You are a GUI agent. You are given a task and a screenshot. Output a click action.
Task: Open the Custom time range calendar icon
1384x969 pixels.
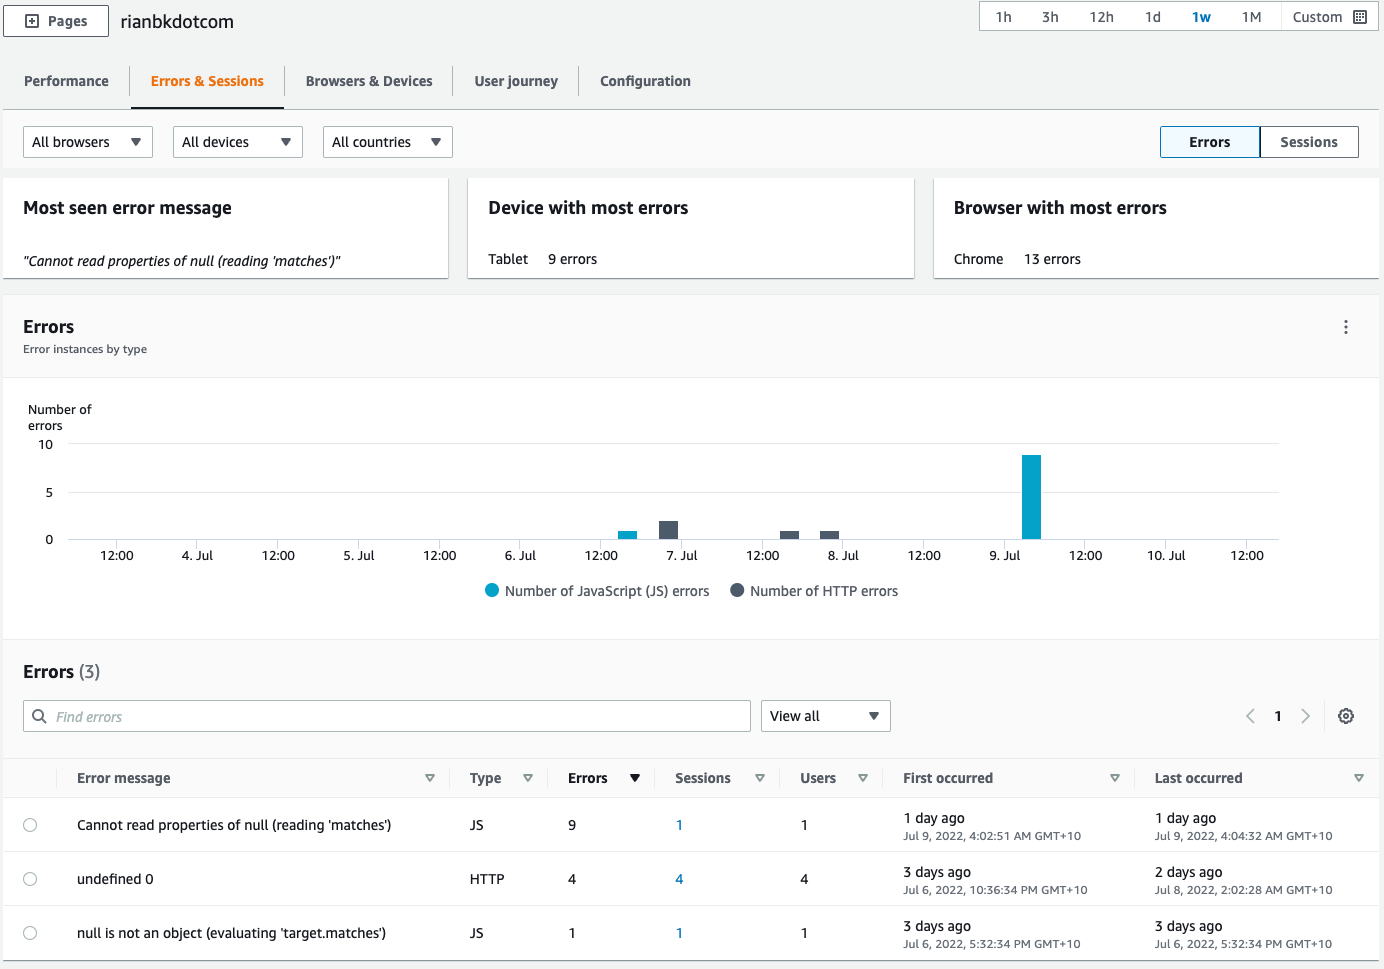click(x=1359, y=17)
